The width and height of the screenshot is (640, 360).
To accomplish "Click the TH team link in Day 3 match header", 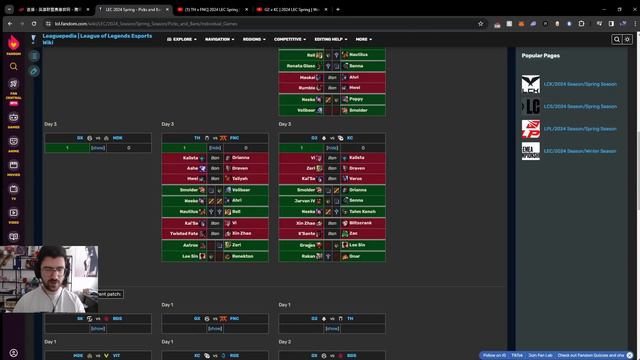I will click(197, 138).
